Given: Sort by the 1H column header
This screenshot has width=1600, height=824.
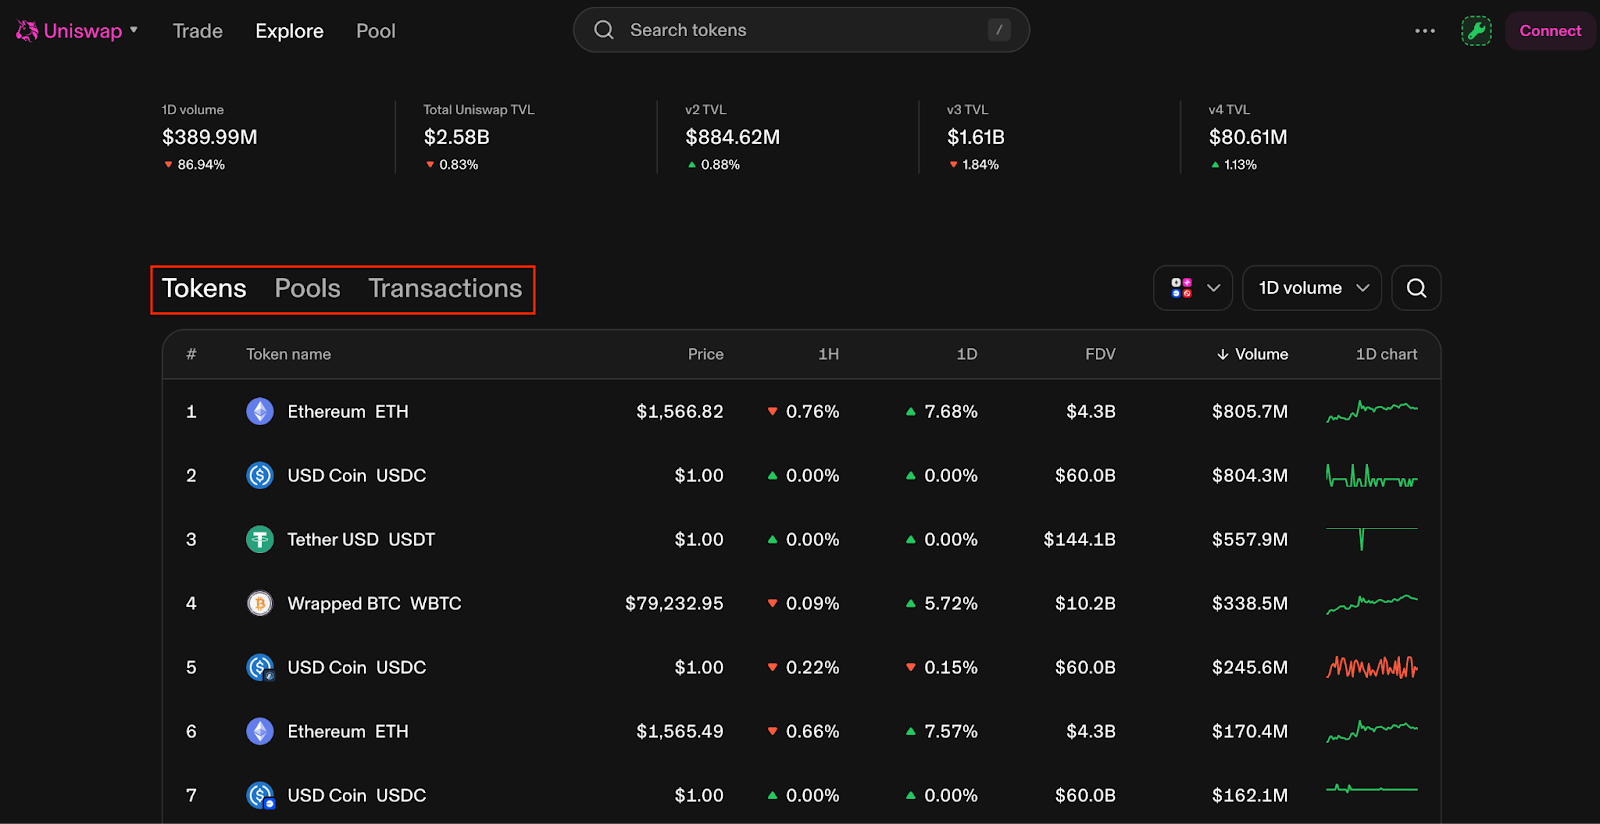Looking at the screenshot, I should (828, 354).
